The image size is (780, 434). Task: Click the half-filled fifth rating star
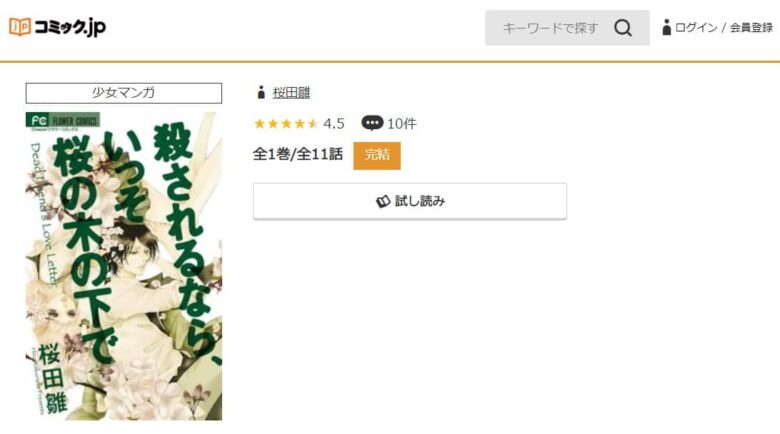point(313,123)
